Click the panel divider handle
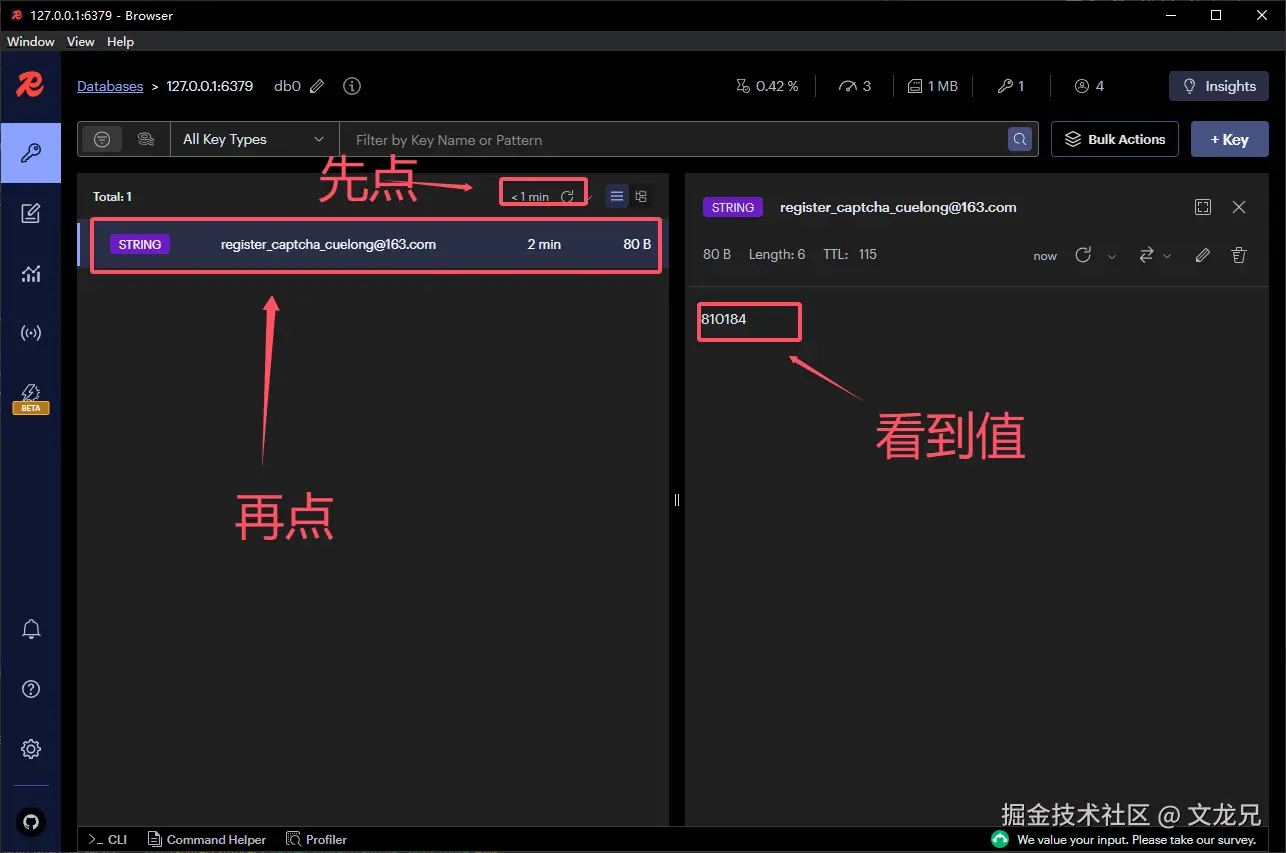Viewport: 1286px width, 853px height. coord(677,500)
